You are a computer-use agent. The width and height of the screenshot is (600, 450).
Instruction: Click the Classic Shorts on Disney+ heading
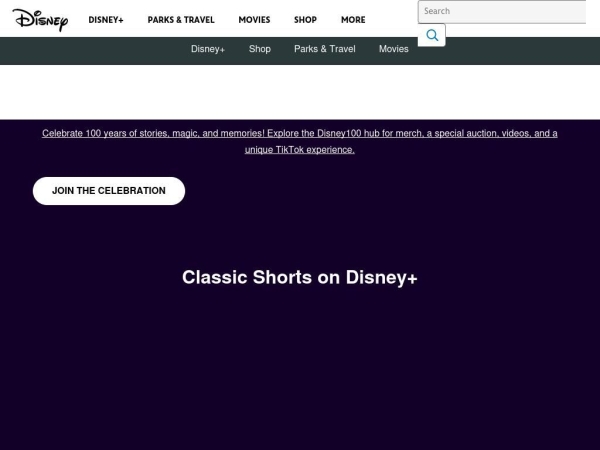[300, 277]
